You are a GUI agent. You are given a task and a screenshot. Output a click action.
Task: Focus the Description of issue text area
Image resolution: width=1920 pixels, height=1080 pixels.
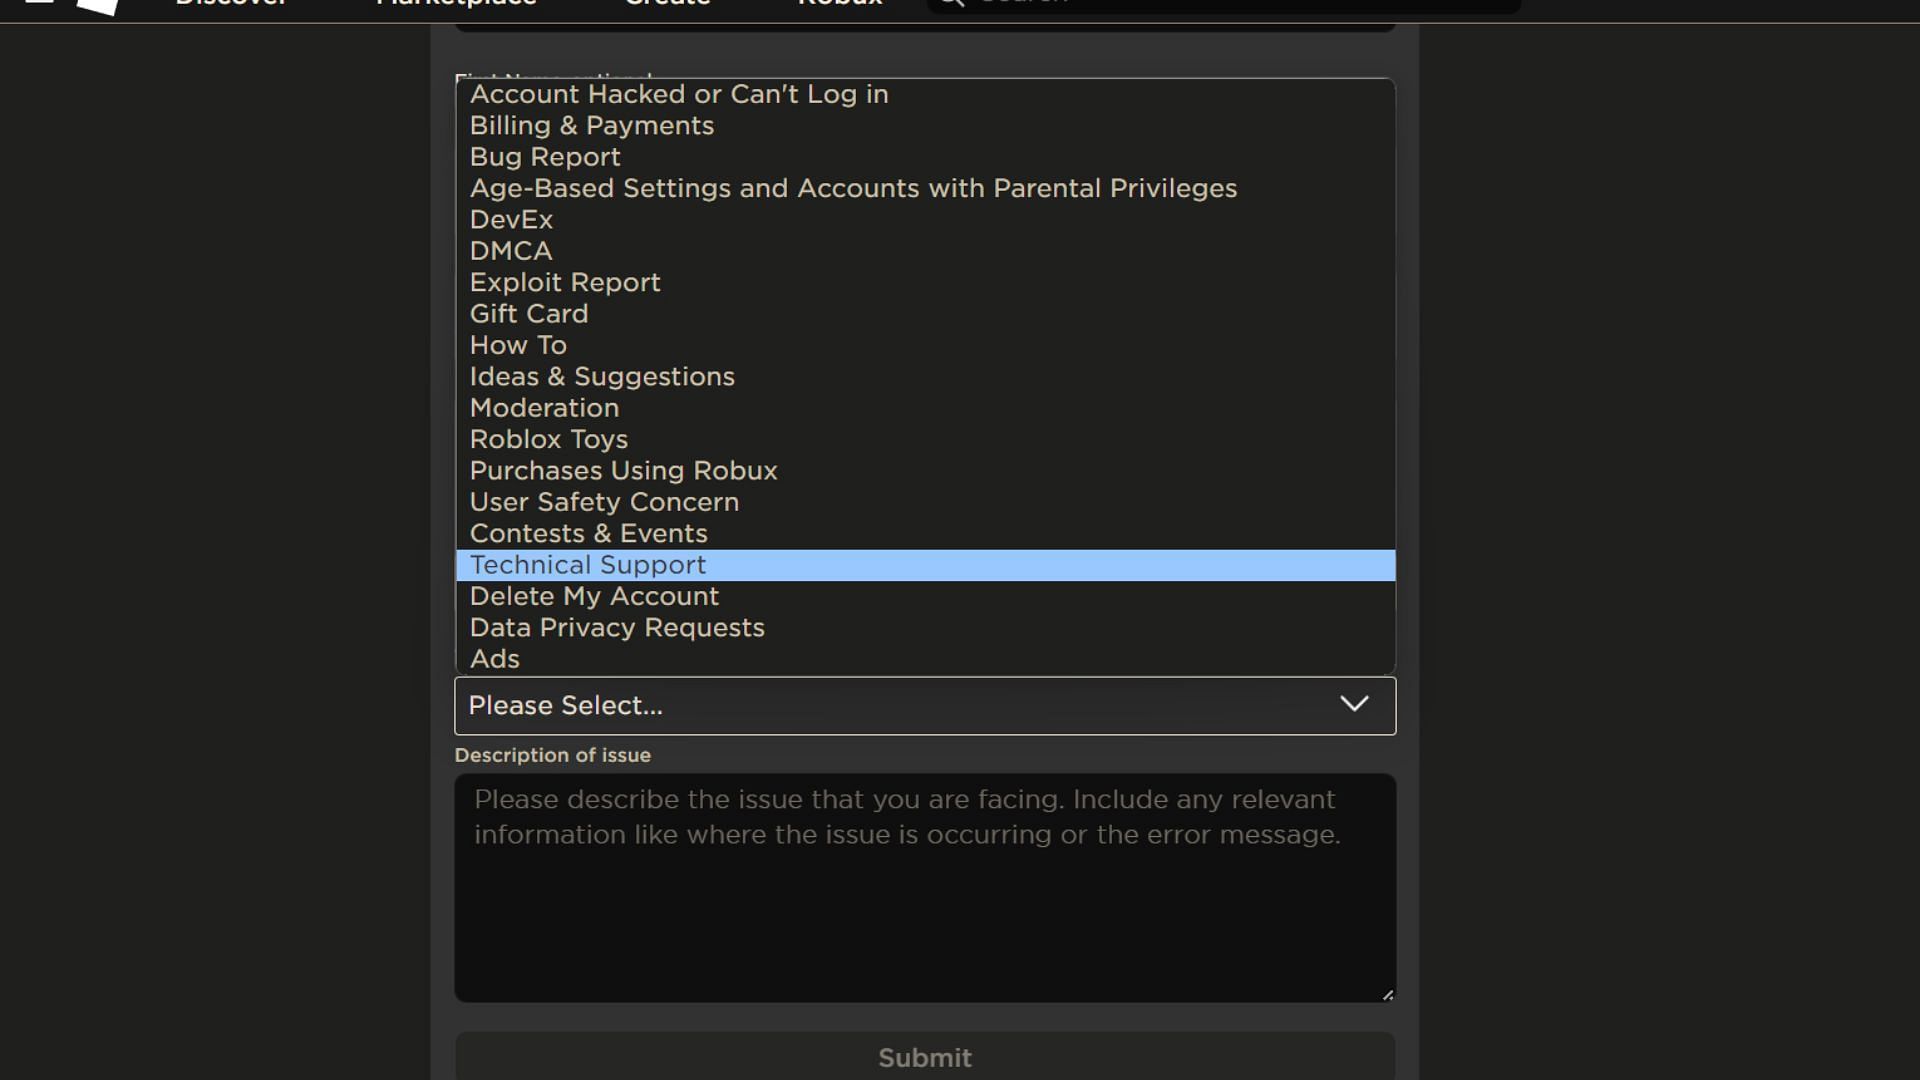coord(925,888)
